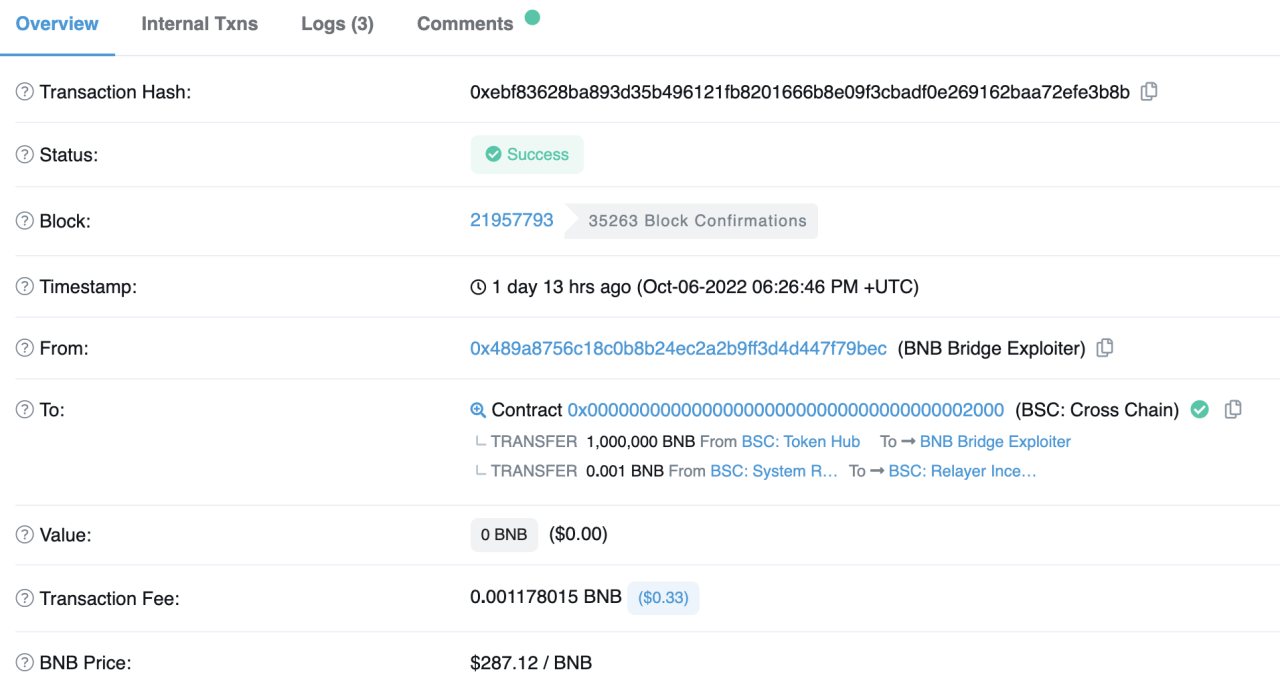Click the 0.001 BNB transfer amount
This screenshot has width=1280, height=692.
coord(625,471)
